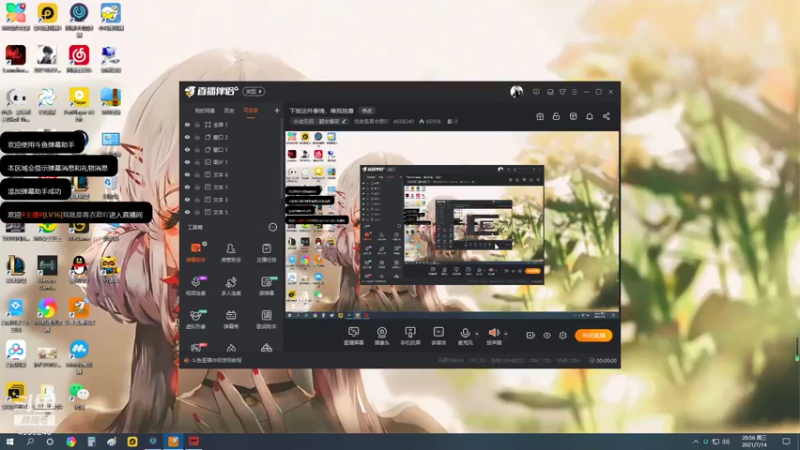
Task: Click the orange 关闭直播 button
Action: point(593,335)
